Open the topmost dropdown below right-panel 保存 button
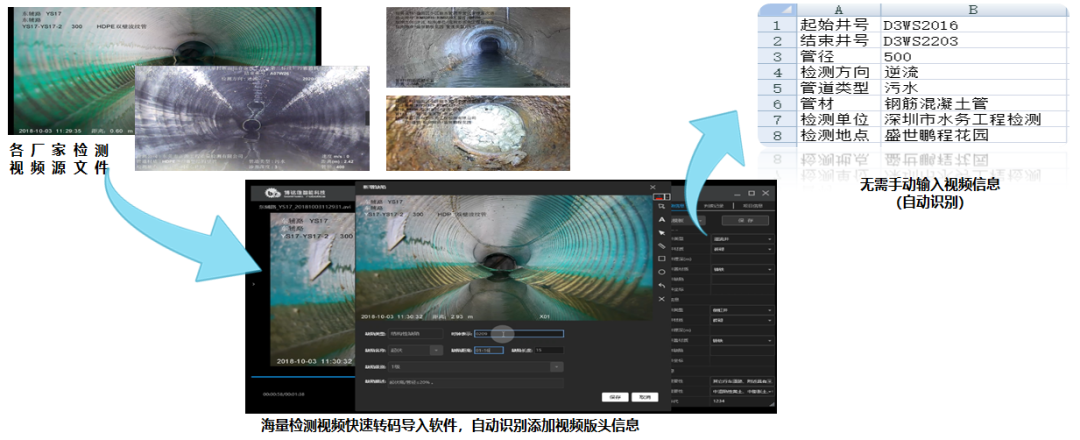This screenshot has width=1080, height=440. click(742, 239)
